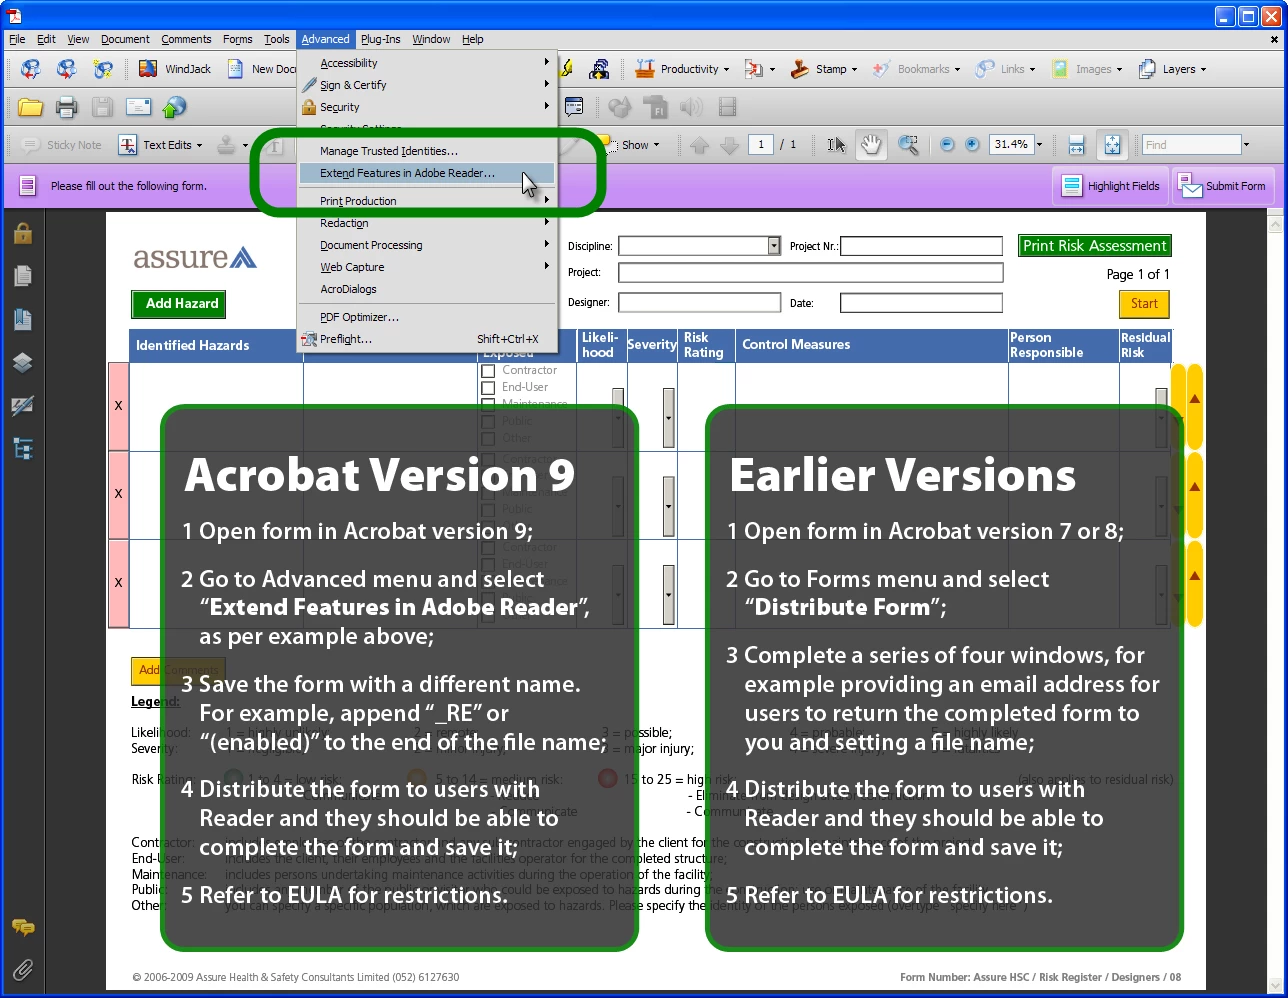1288x998 pixels.
Task: Click the Highlight Fields button
Action: click(1111, 186)
